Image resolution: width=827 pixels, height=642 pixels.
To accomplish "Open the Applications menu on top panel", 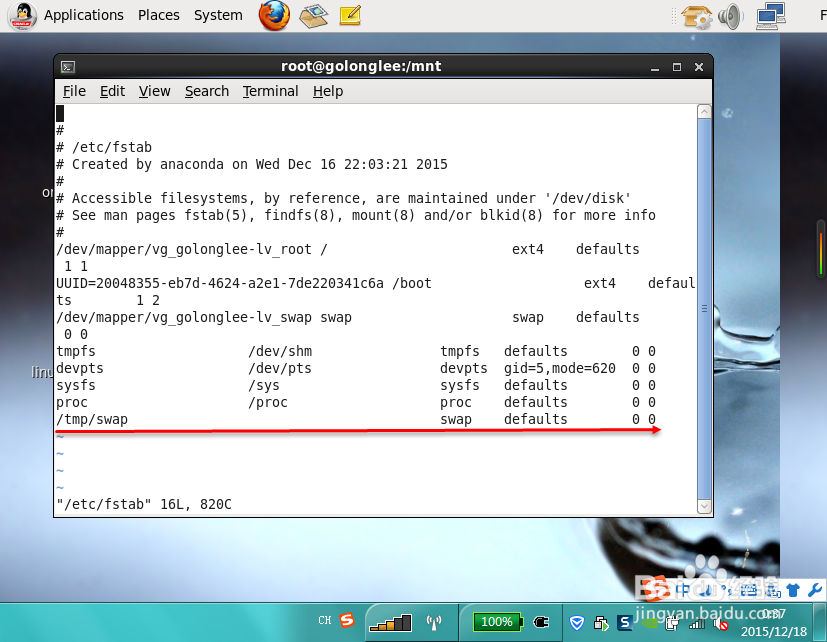I will (x=84, y=15).
